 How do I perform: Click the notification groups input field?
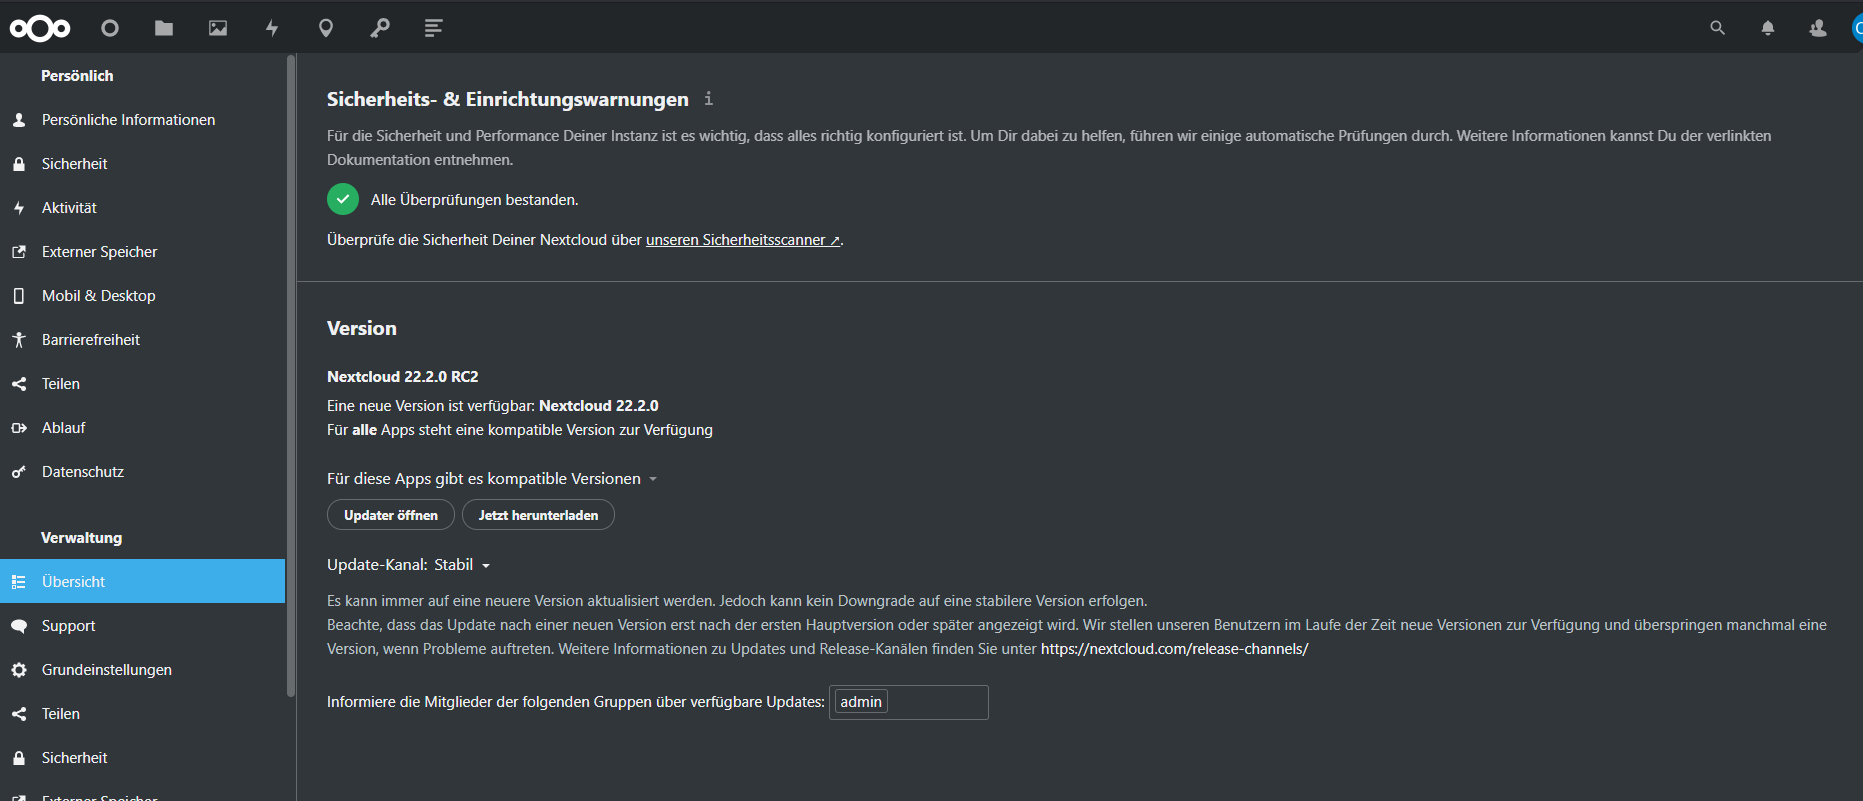click(x=909, y=702)
